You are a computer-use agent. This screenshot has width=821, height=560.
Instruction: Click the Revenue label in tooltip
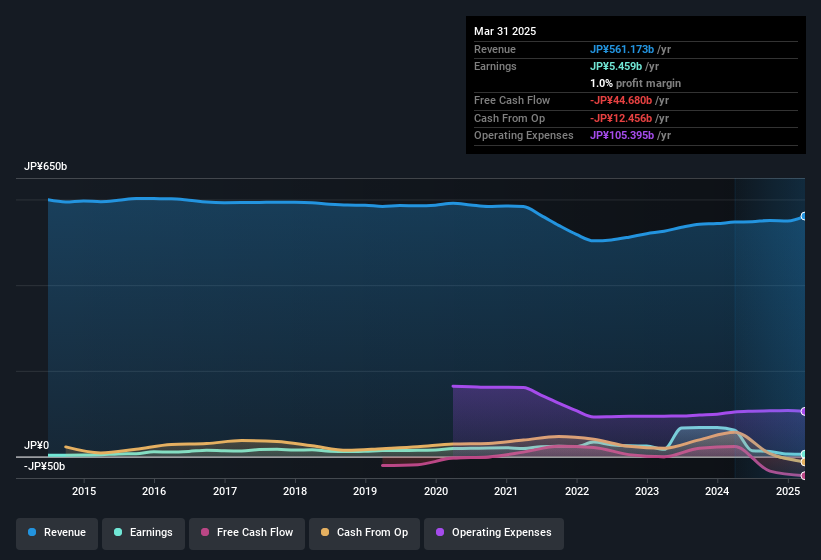(495, 49)
